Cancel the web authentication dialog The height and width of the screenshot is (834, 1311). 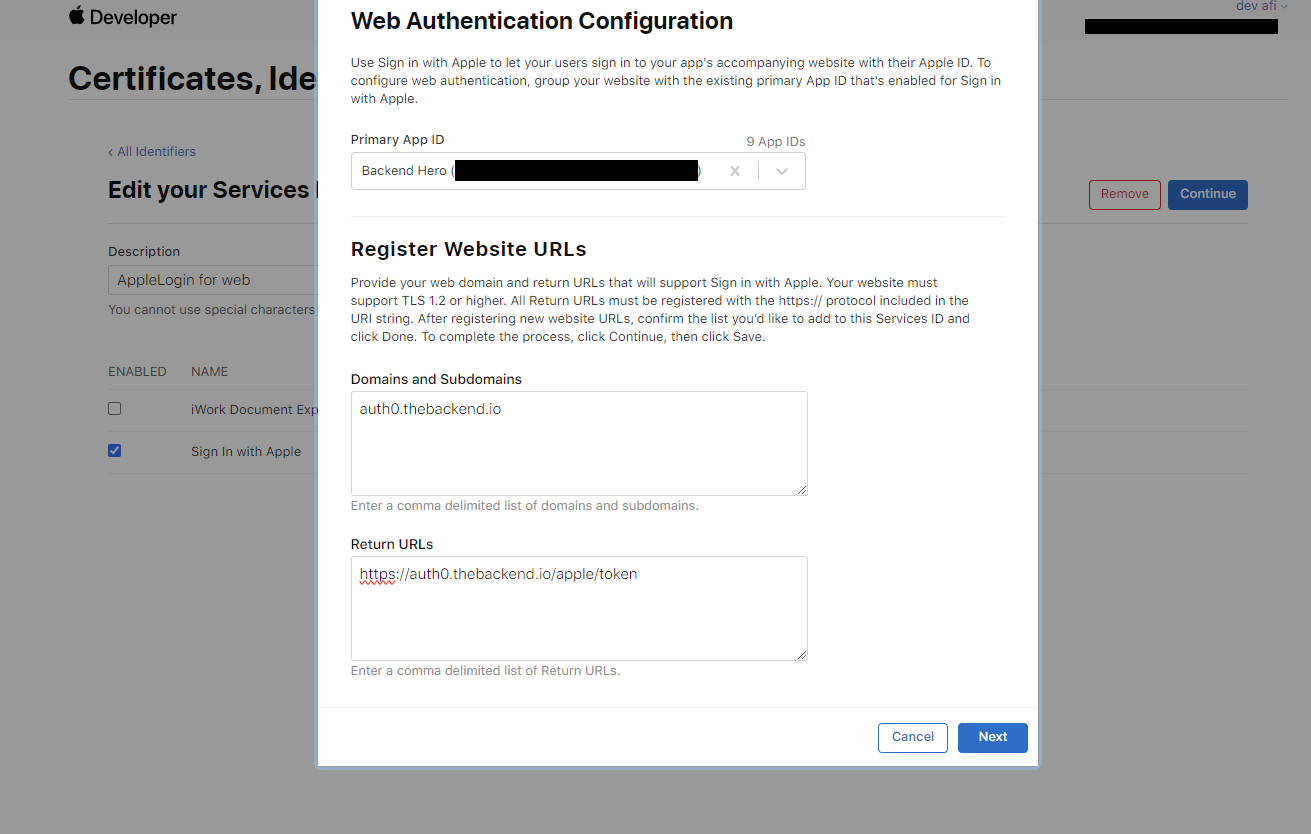click(913, 737)
